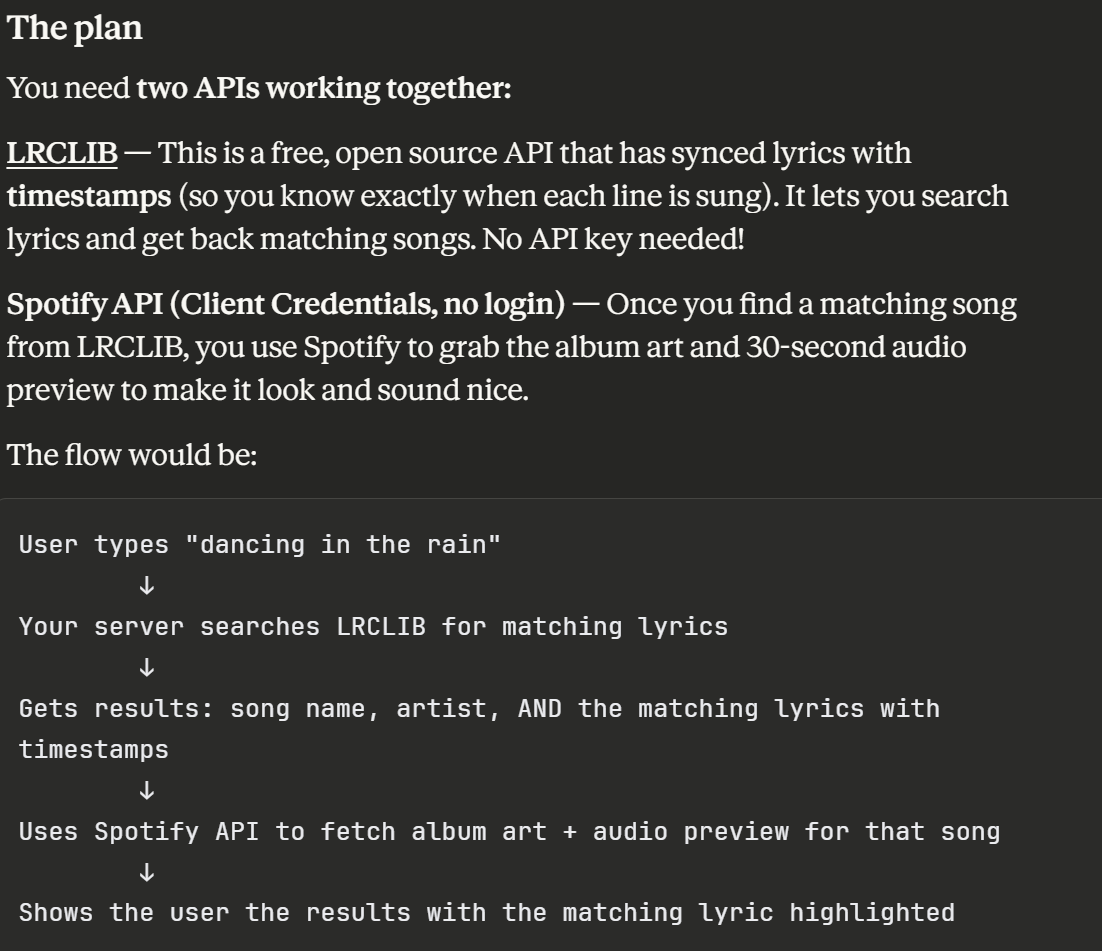
Task: Click the code line 'User types "dancing in the rain"'
Action: 259,545
